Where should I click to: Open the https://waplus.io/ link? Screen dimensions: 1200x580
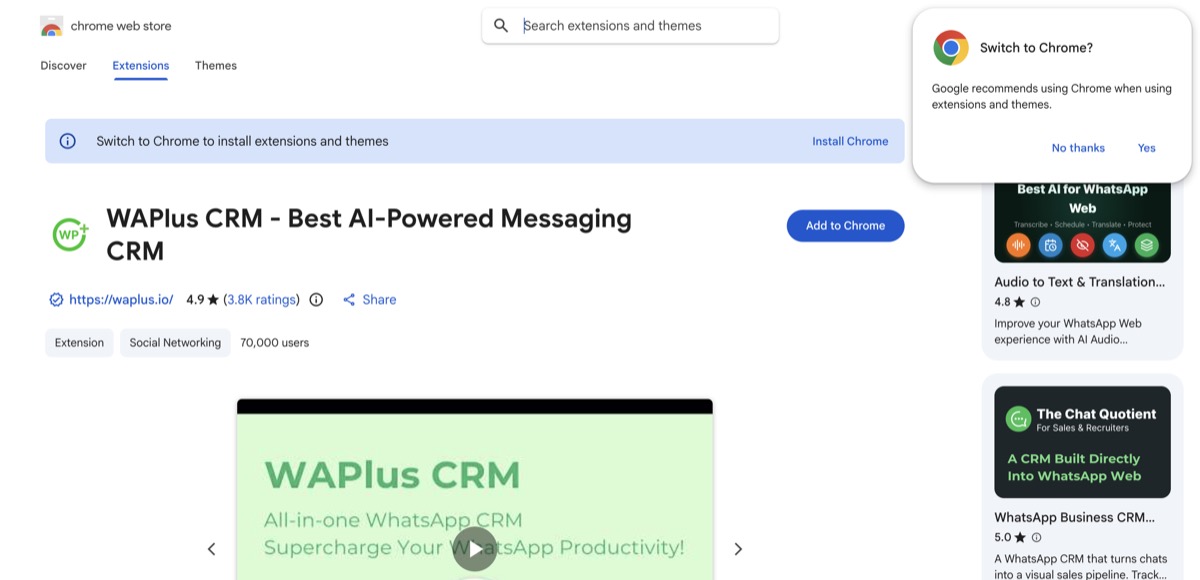[121, 300]
